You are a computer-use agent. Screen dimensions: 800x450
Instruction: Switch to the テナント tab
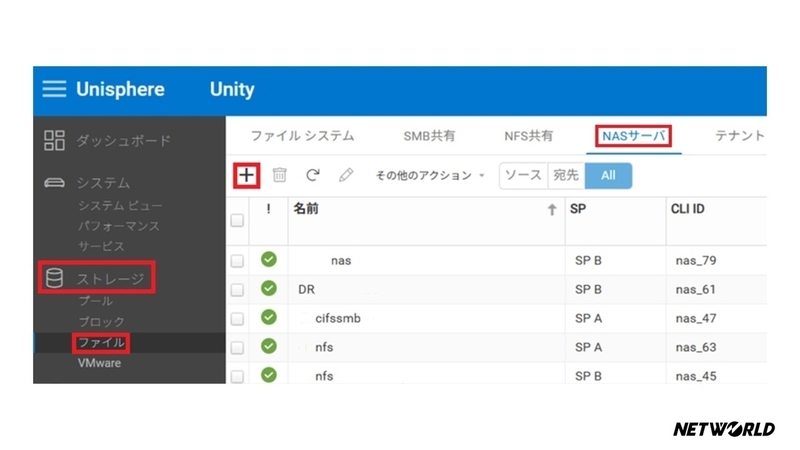740,136
